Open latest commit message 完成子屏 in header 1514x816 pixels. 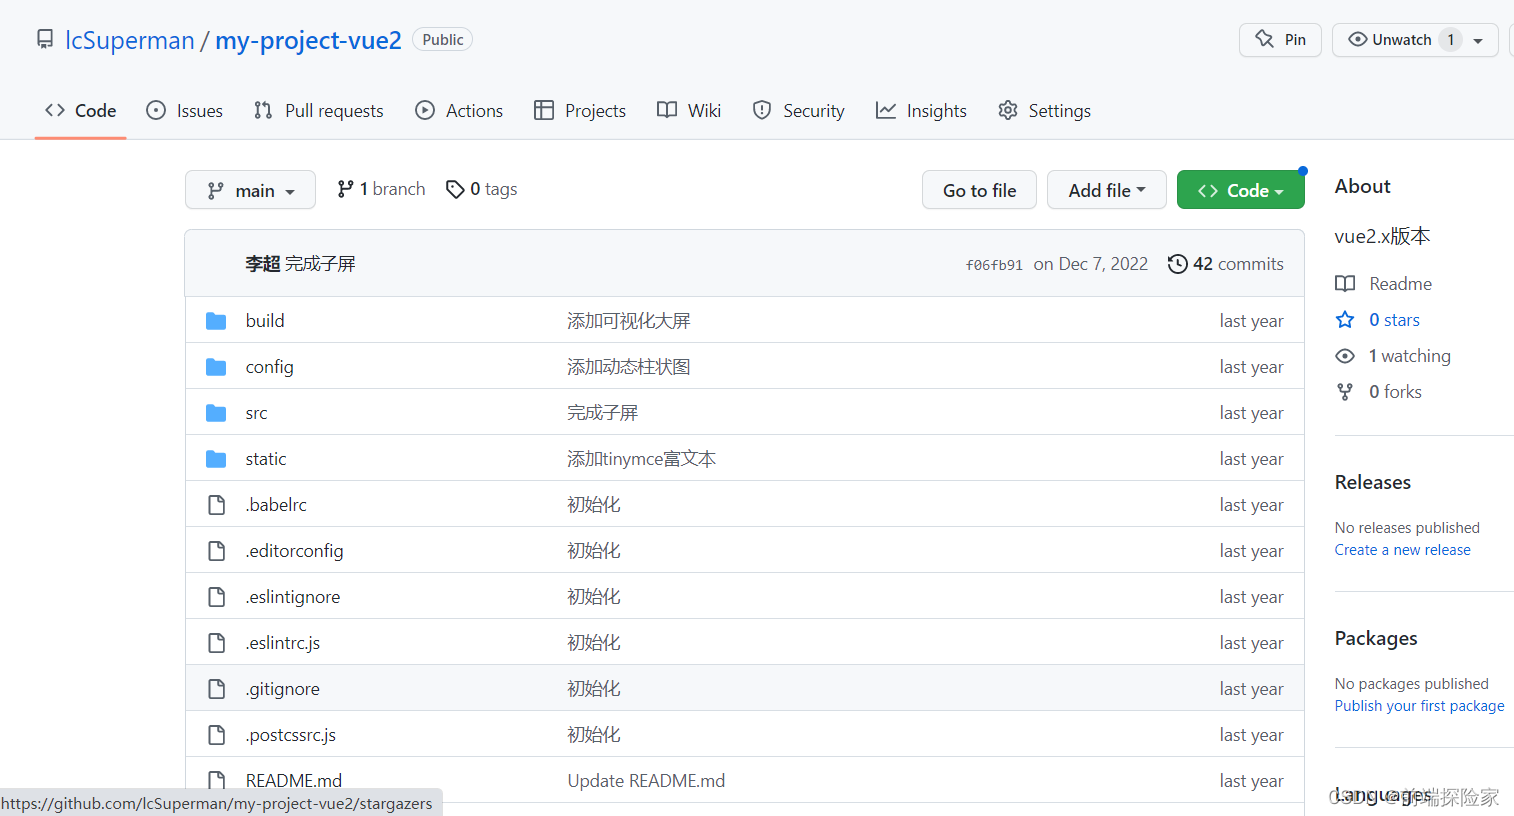pyautogui.click(x=320, y=264)
